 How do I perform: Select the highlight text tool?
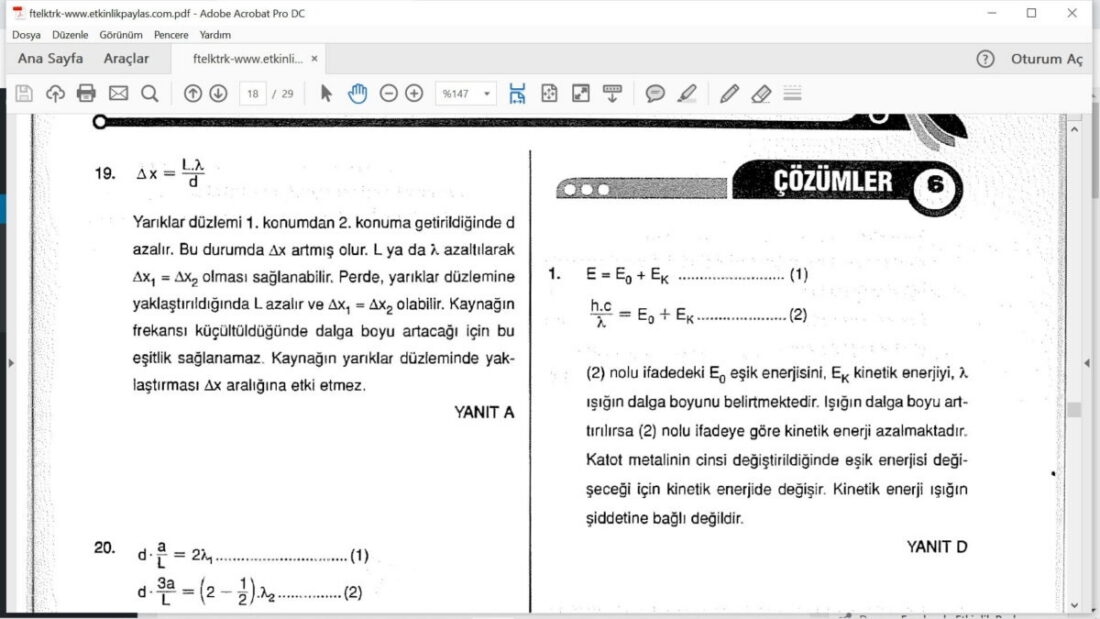tap(688, 93)
